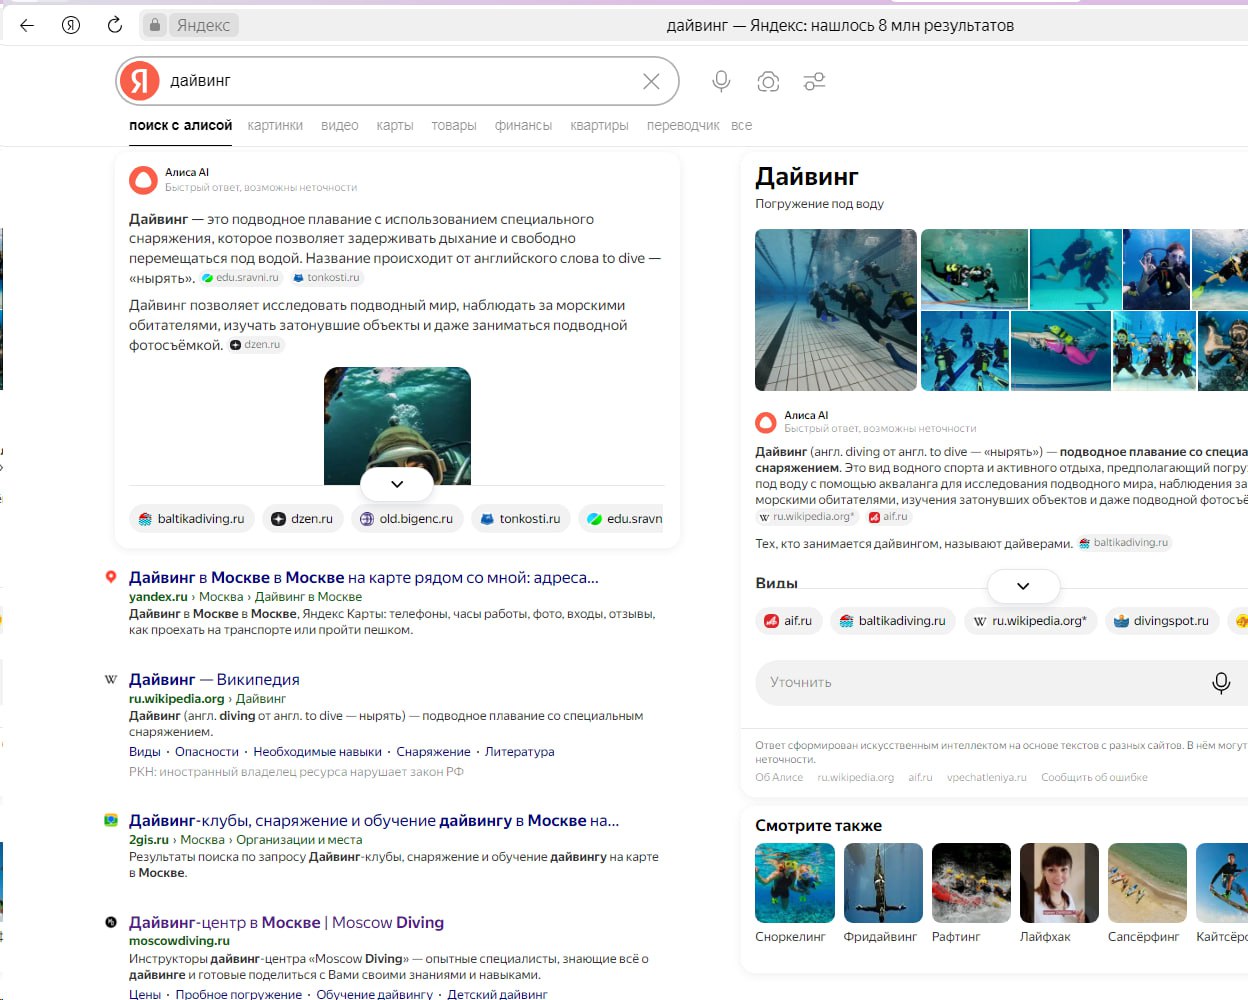Reload the page with refresh icon
1248x1000 pixels.
click(115, 25)
